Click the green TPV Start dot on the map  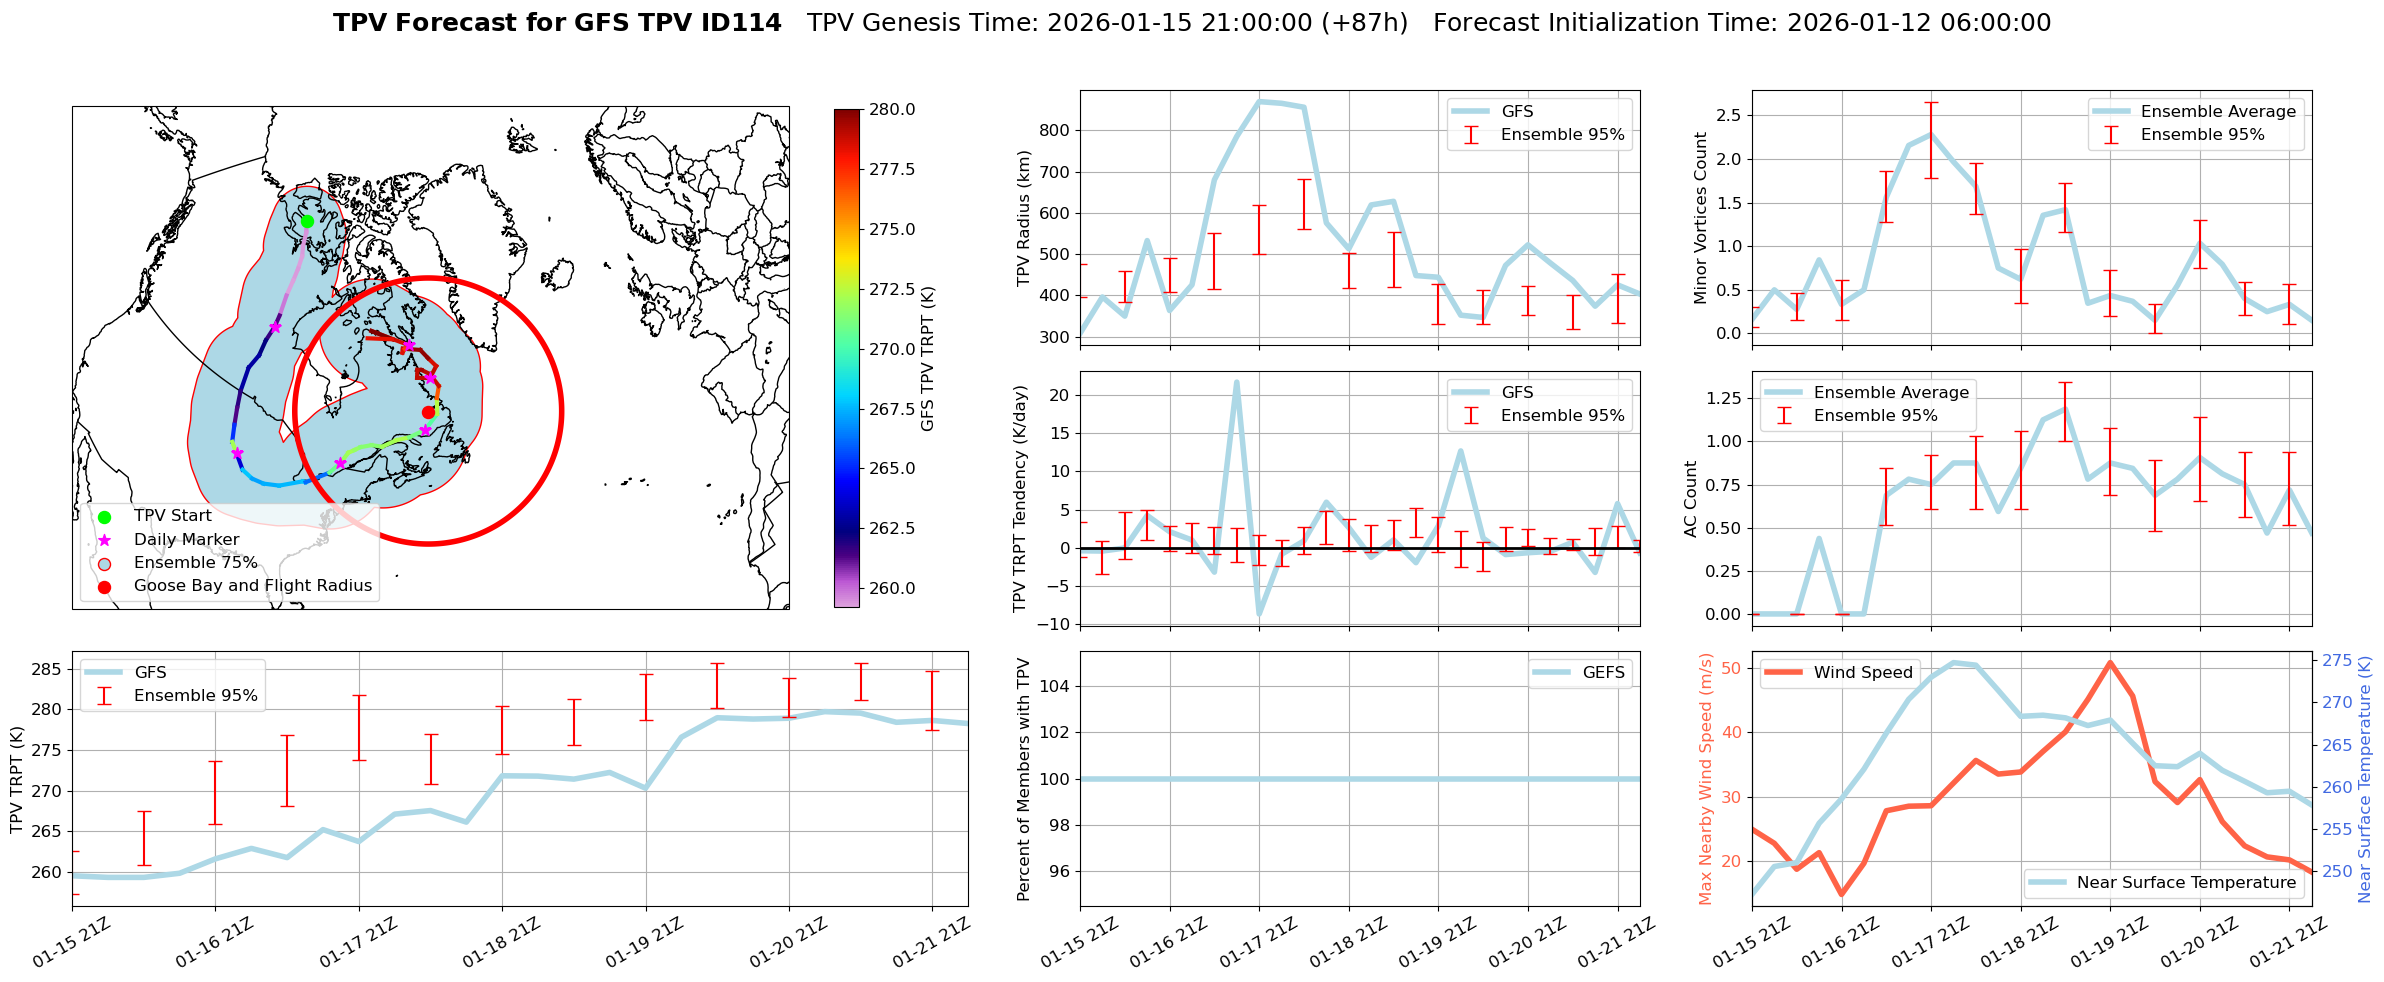[307, 221]
